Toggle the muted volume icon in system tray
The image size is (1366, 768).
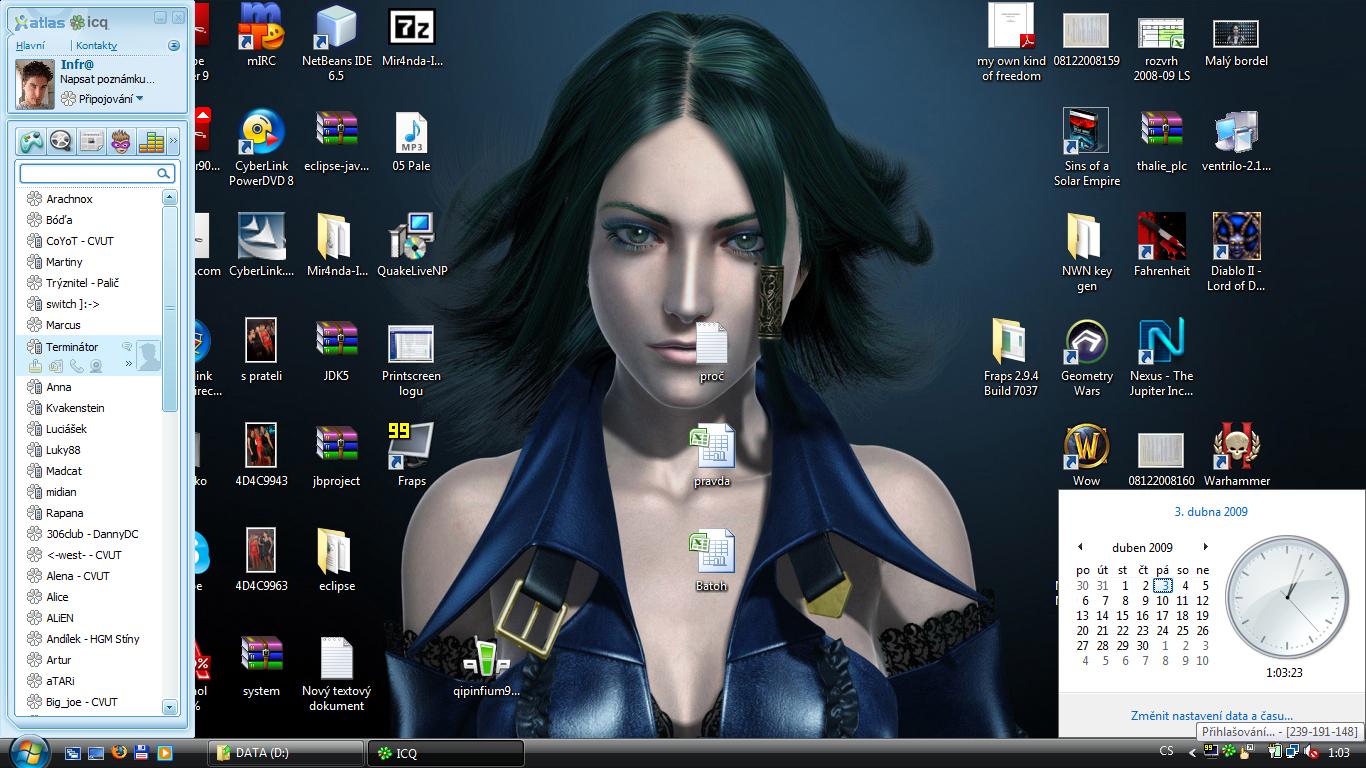tap(1311, 752)
